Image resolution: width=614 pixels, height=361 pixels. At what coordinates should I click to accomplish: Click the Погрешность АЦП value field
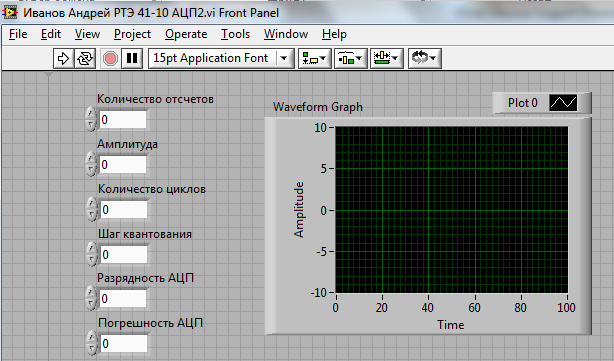123,344
